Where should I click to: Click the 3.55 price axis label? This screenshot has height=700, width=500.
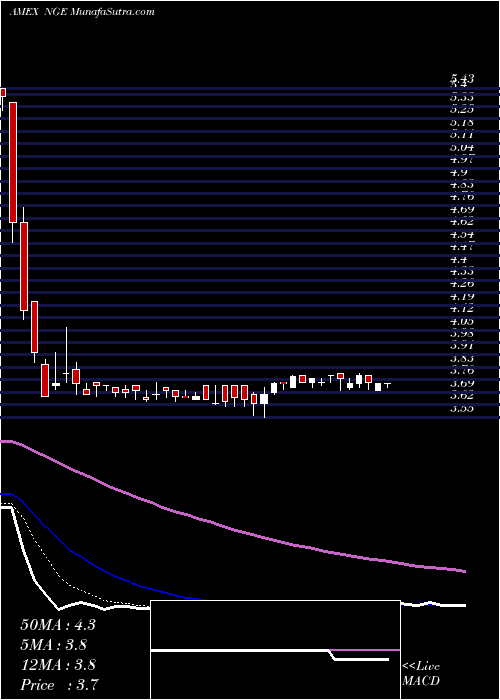pos(462,408)
